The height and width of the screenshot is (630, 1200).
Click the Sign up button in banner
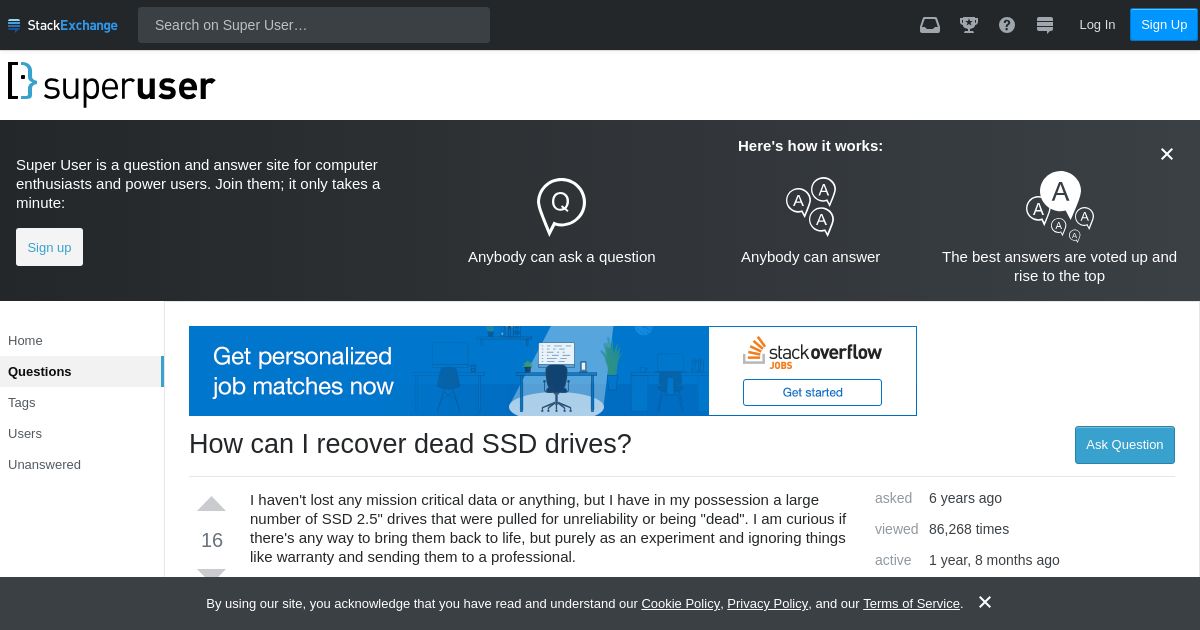pos(49,247)
